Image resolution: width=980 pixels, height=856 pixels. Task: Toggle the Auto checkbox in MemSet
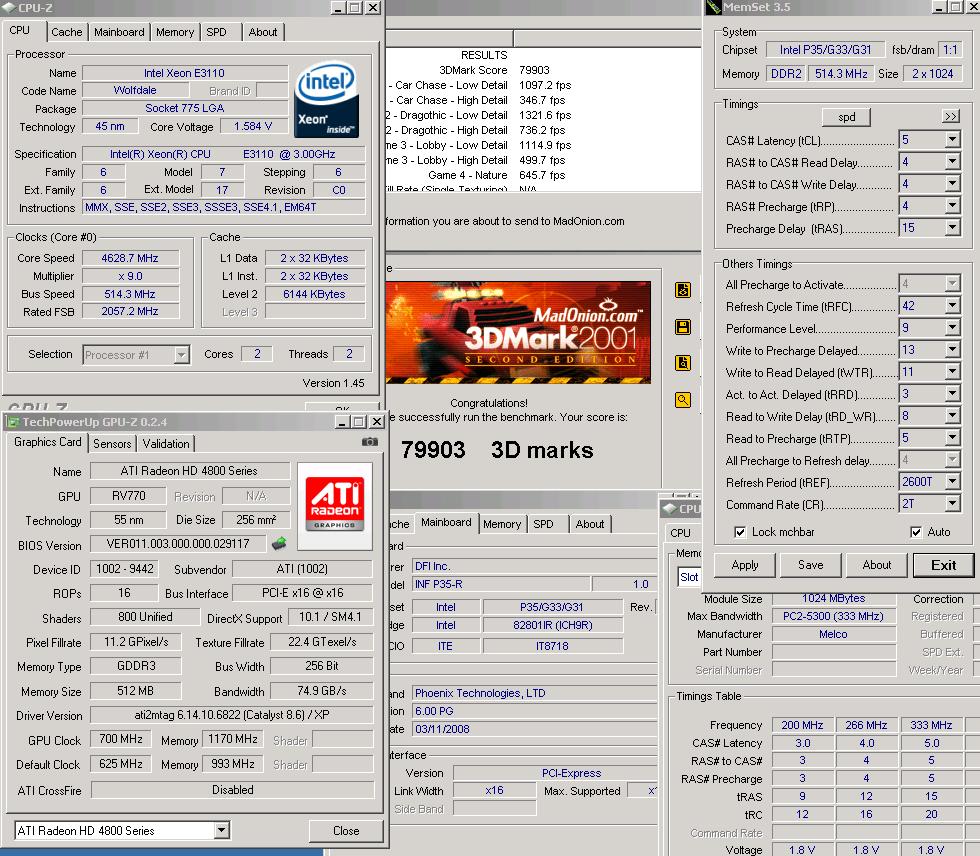916,532
